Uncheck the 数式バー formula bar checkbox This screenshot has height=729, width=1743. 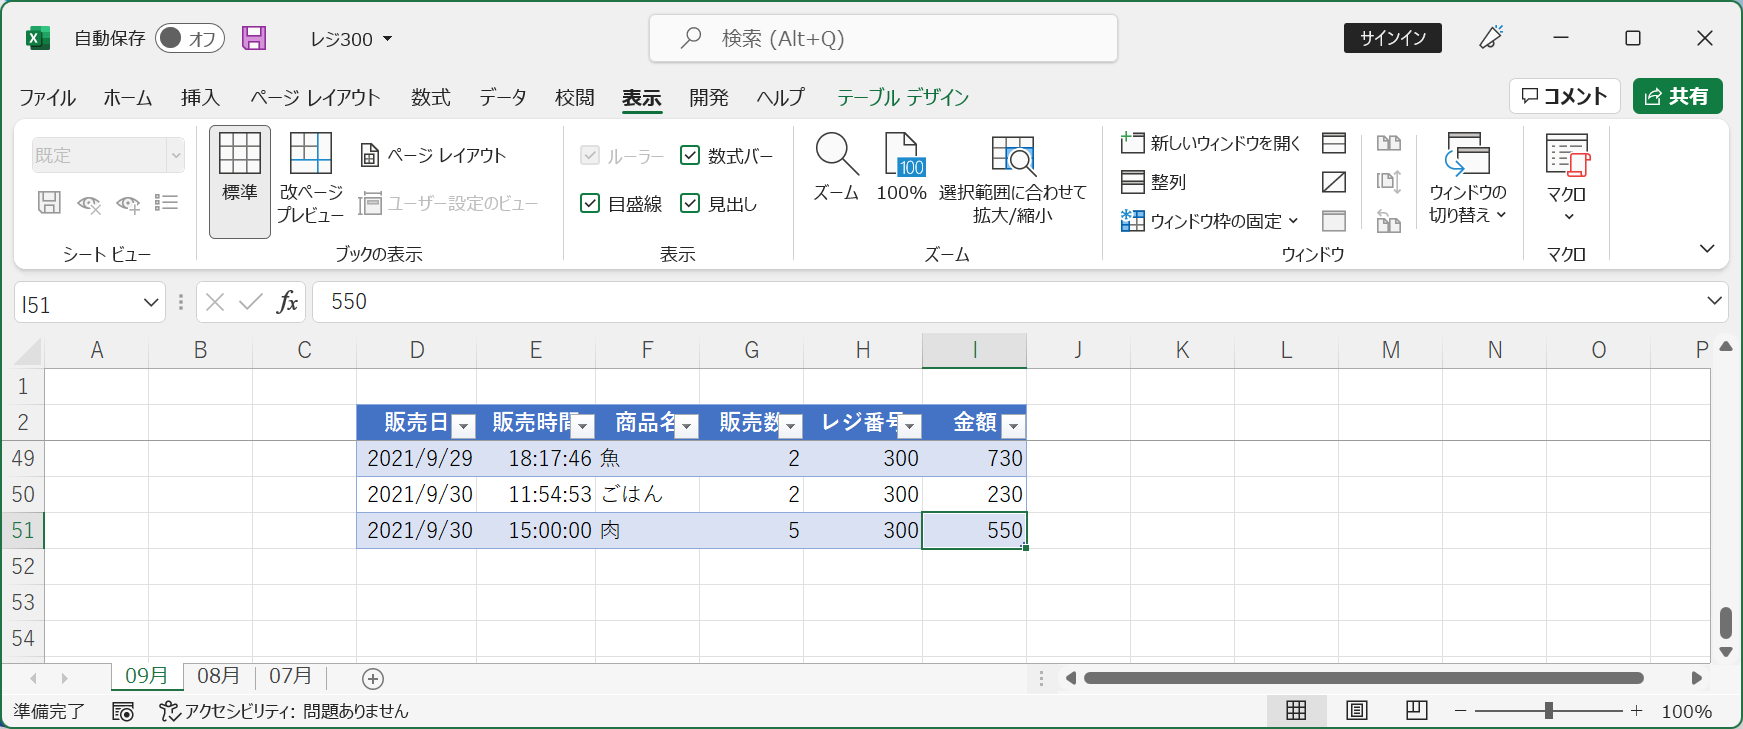coord(690,155)
